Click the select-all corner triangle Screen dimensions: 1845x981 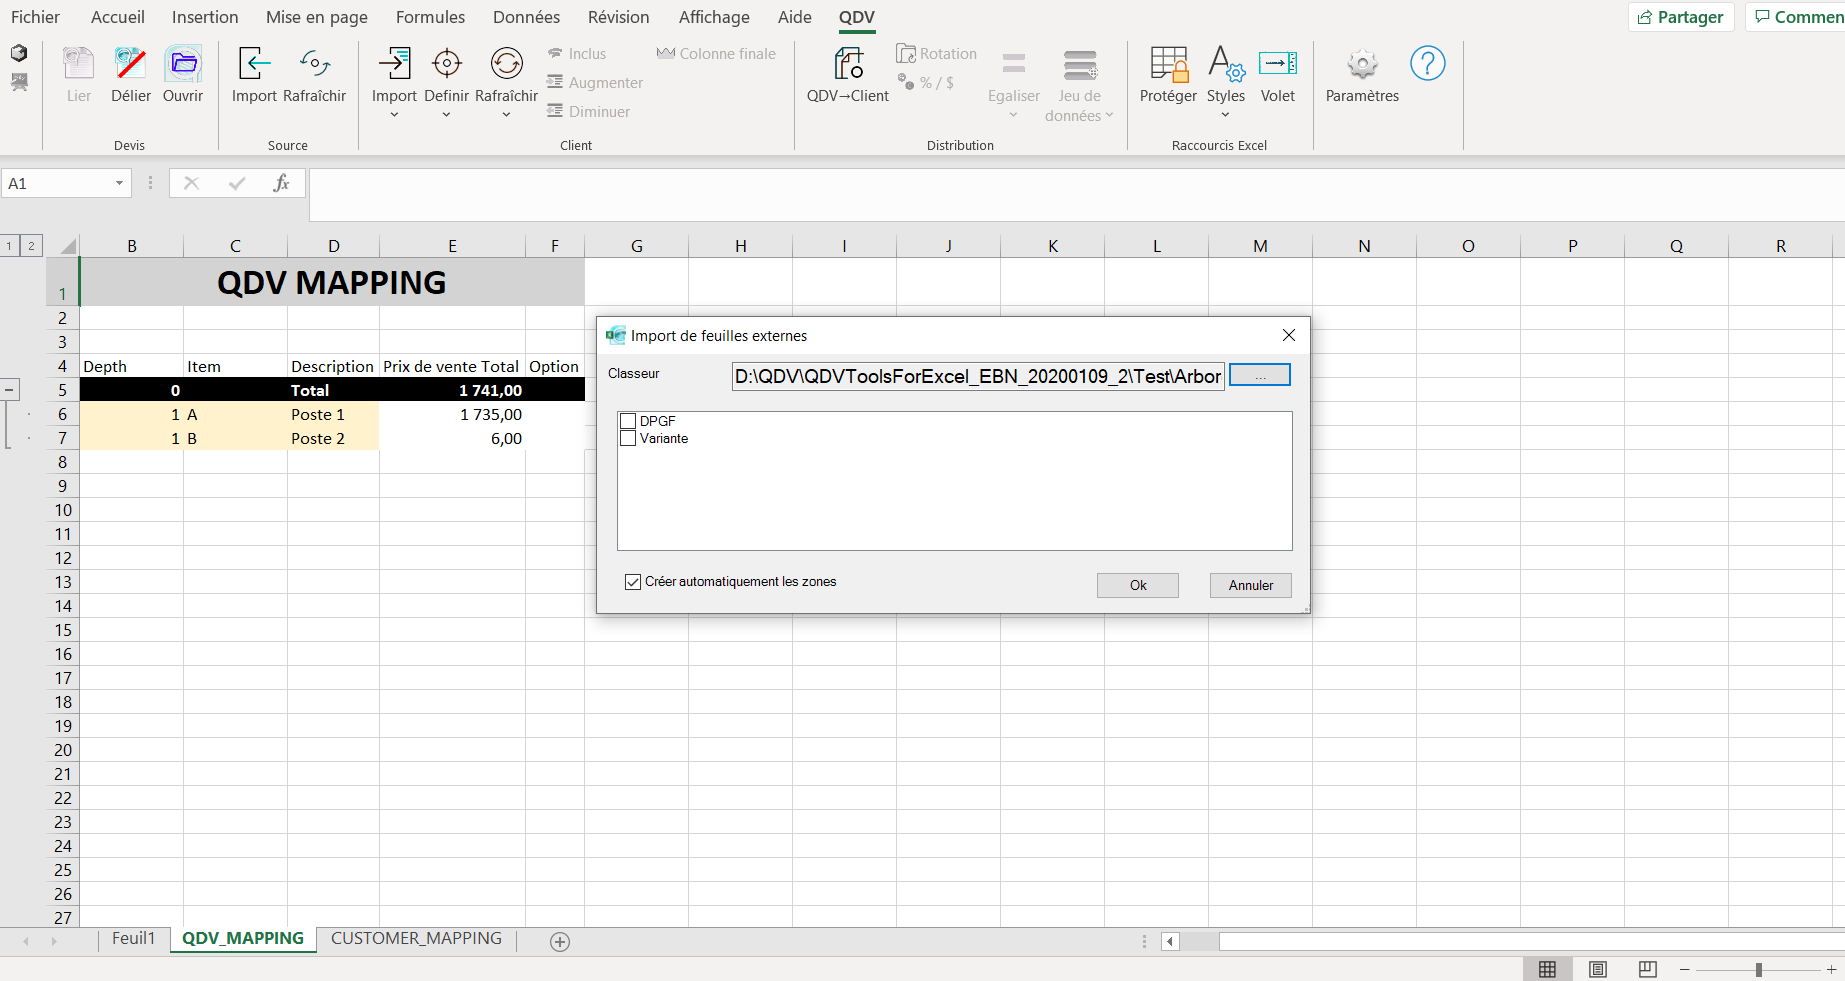66,246
